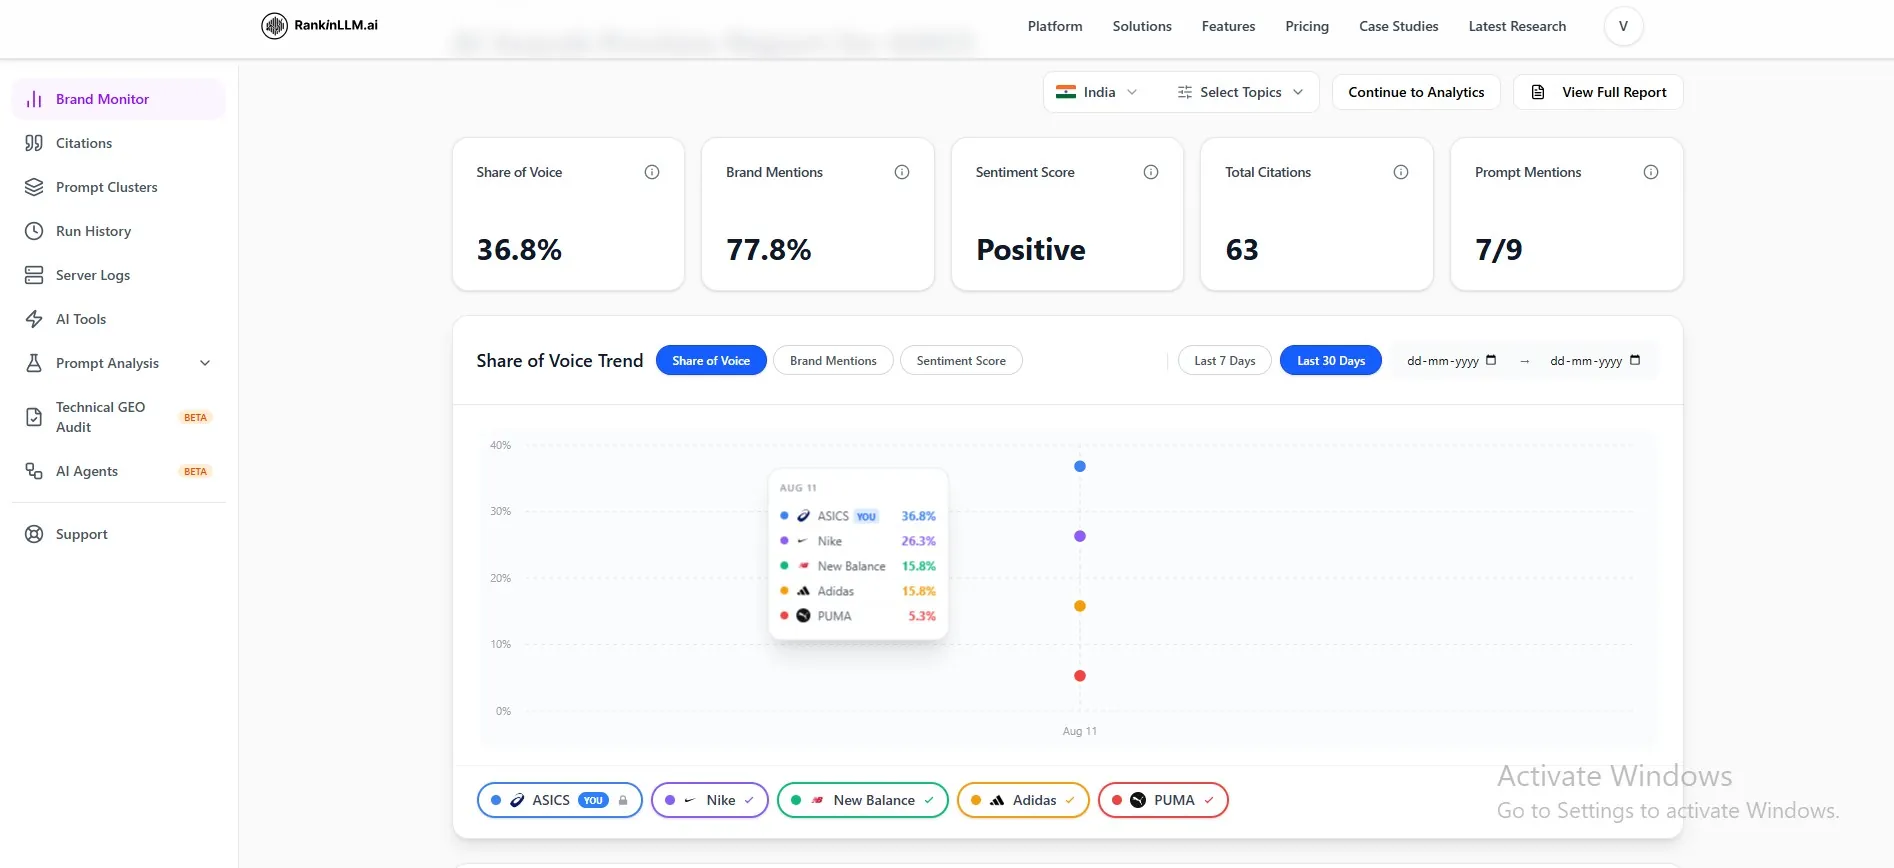The height and width of the screenshot is (868, 1894).
Task: Toggle New Balance series in chart legend
Action: click(x=862, y=800)
